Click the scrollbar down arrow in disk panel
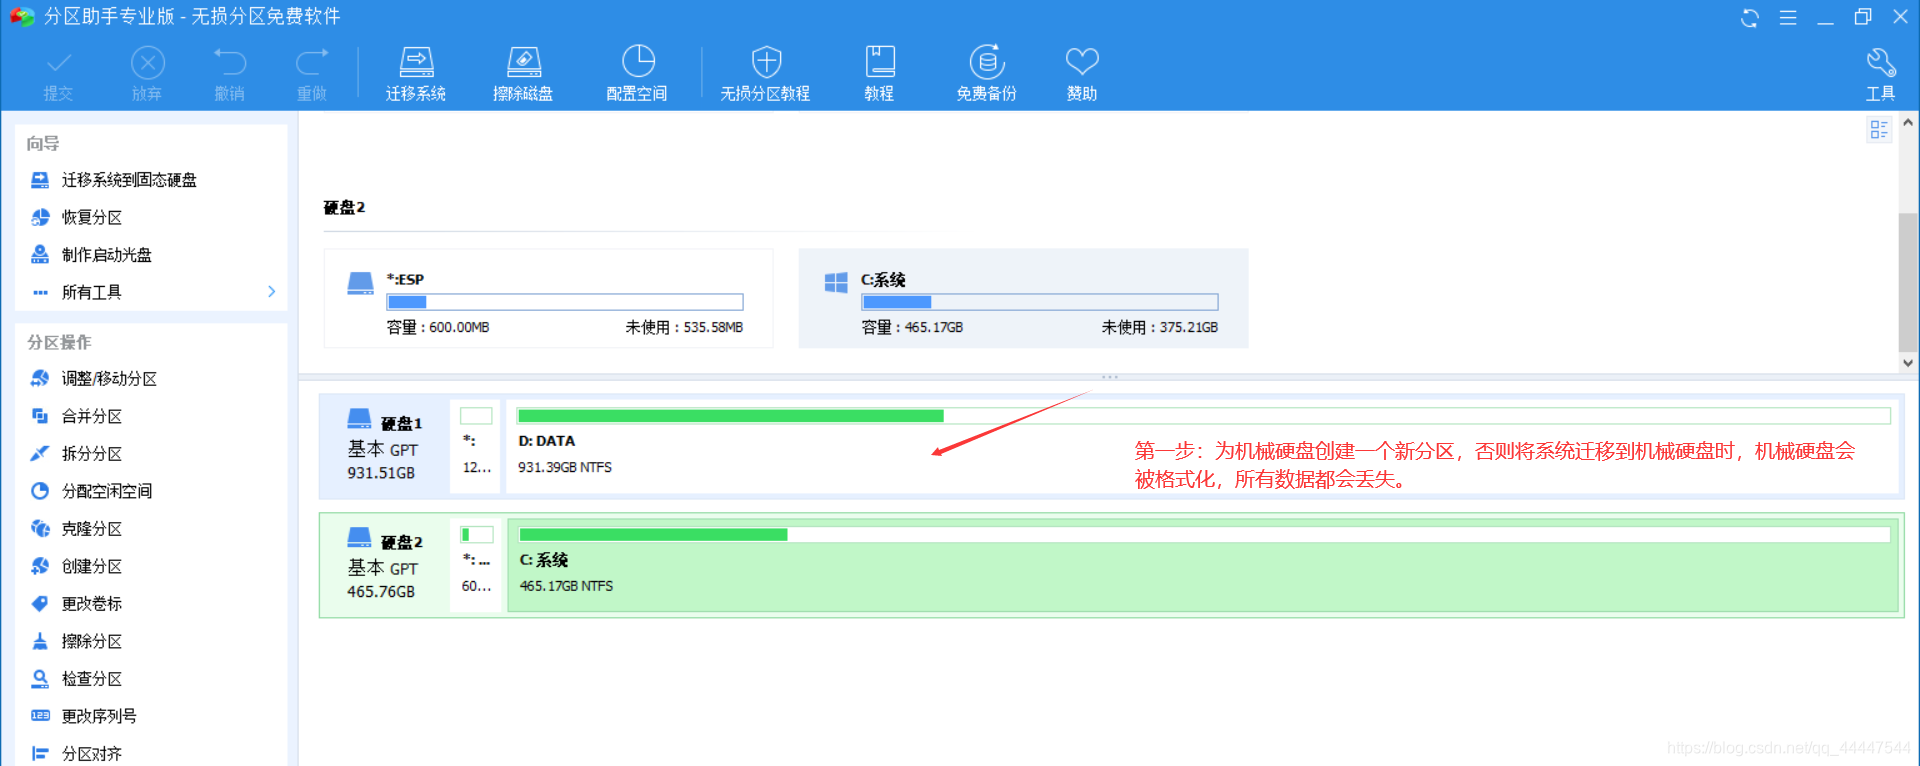This screenshot has height=766, width=1920. pyautogui.click(x=1908, y=363)
